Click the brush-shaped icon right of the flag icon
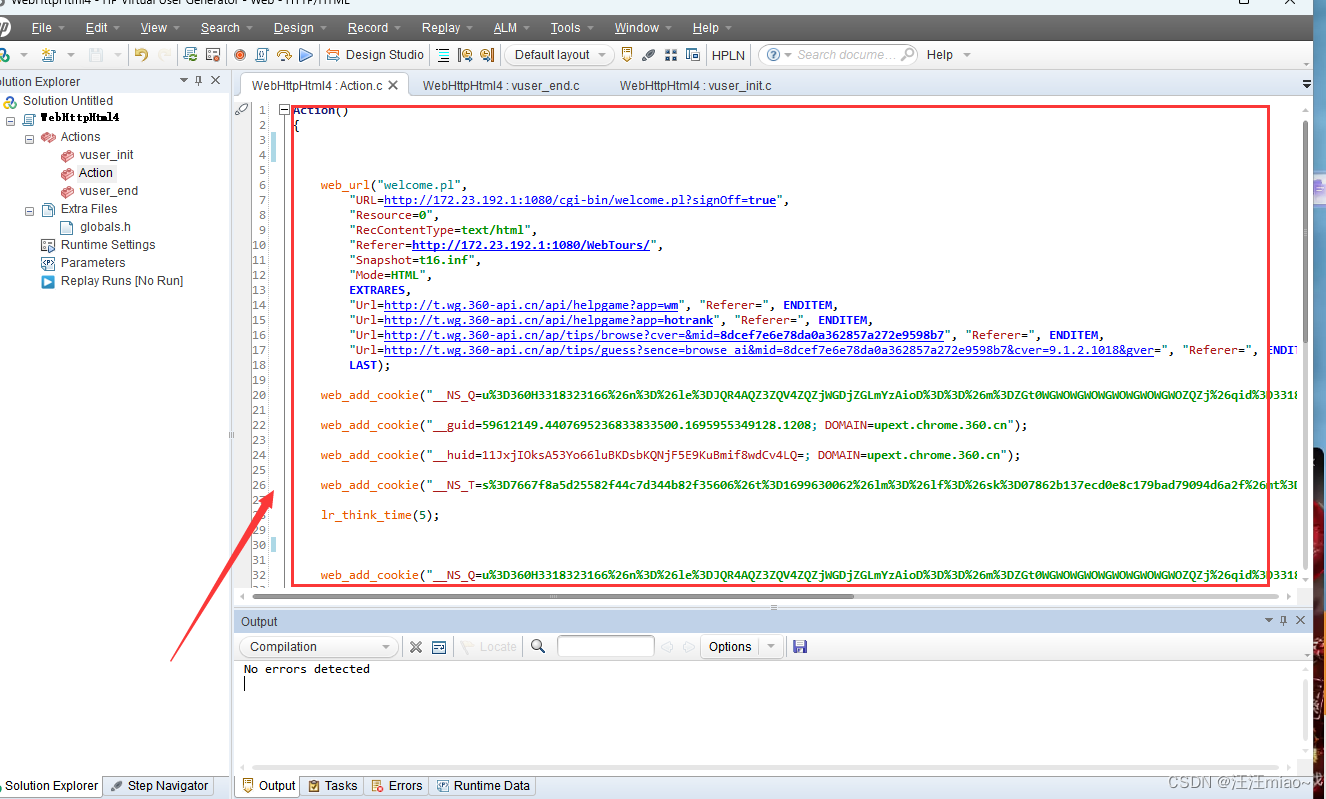This screenshot has height=799, width=1326. coord(649,55)
